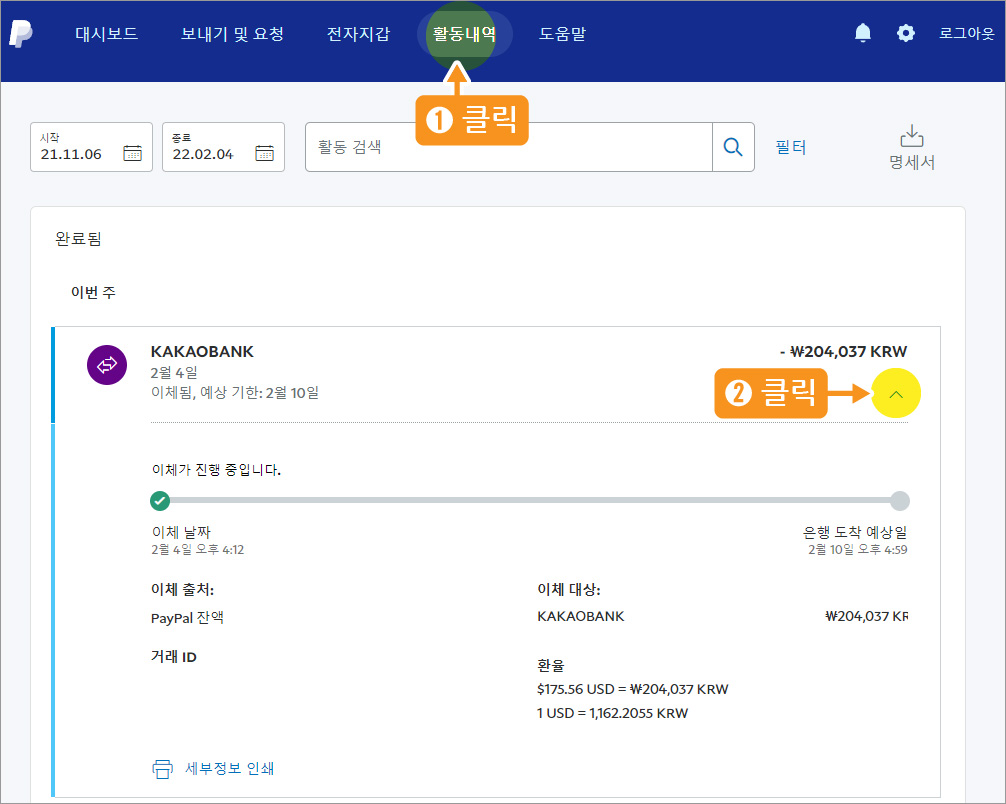Image resolution: width=1006 pixels, height=804 pixels.
Task: Open settings via gear icon
Action: [905, 33]
